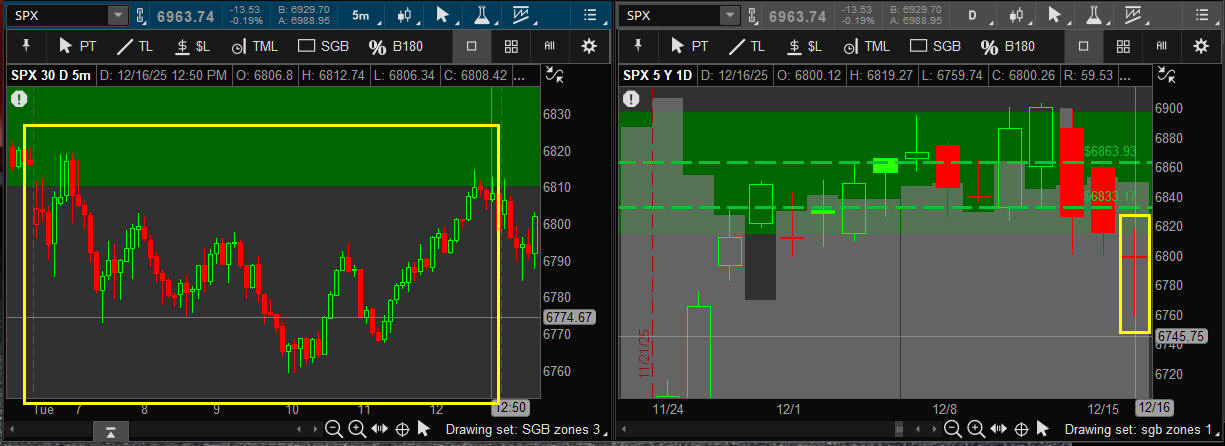Screen dimensions: 1225x446
Task: Click the B180 percent tool in right chart
Action: click(x=1008, y=46)
